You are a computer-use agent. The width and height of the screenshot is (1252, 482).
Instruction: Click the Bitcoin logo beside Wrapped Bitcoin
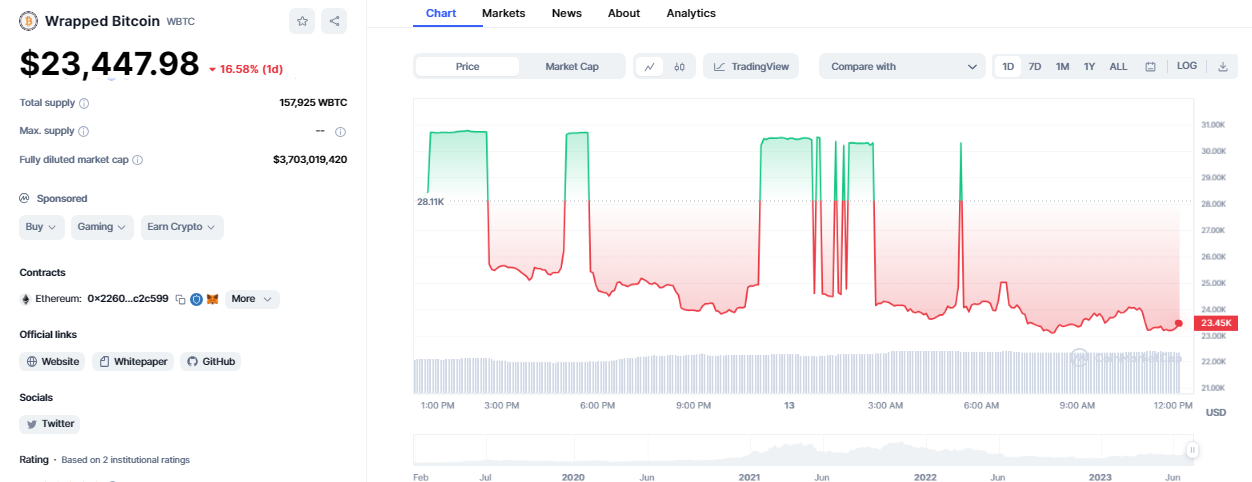(29, 20)
